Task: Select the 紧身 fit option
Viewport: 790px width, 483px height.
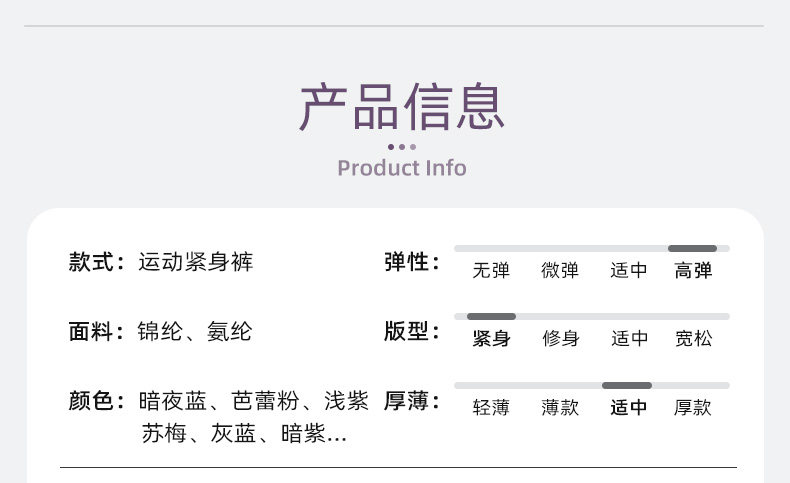Action: point(491,338)
